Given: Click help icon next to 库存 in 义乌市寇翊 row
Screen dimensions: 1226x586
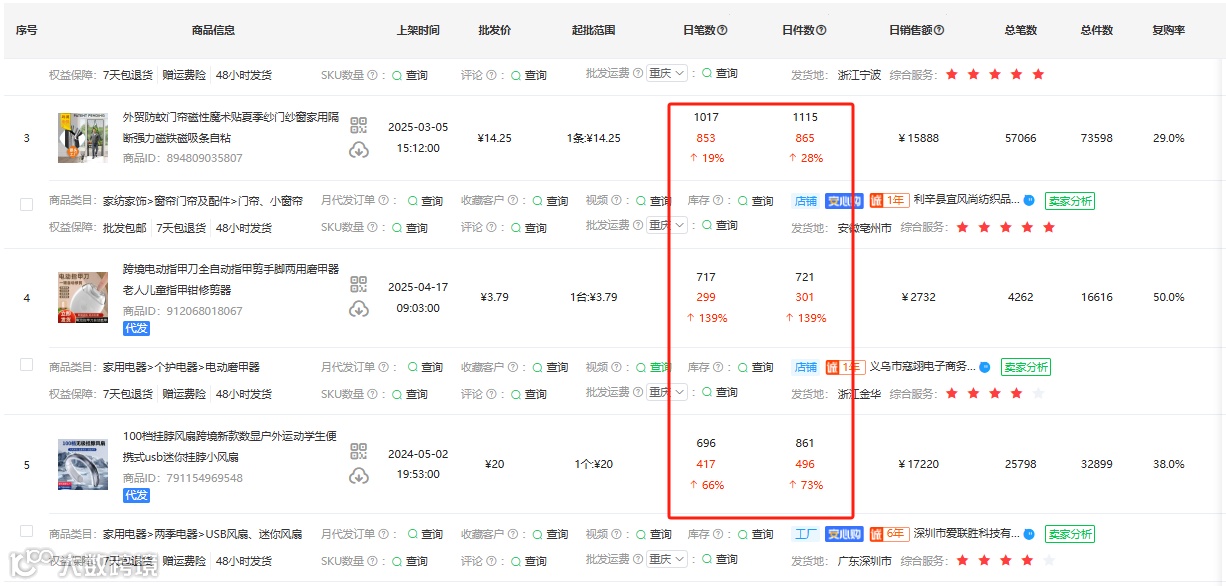Looking at the screenshot, I should click(x=719, y=367).
